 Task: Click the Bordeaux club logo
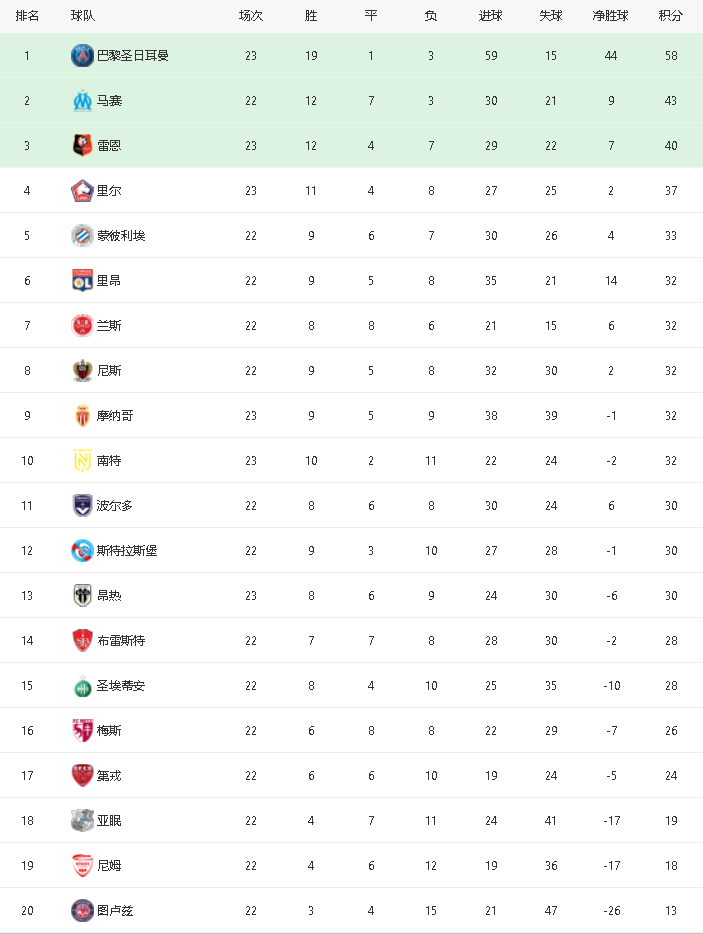[82, 506]
